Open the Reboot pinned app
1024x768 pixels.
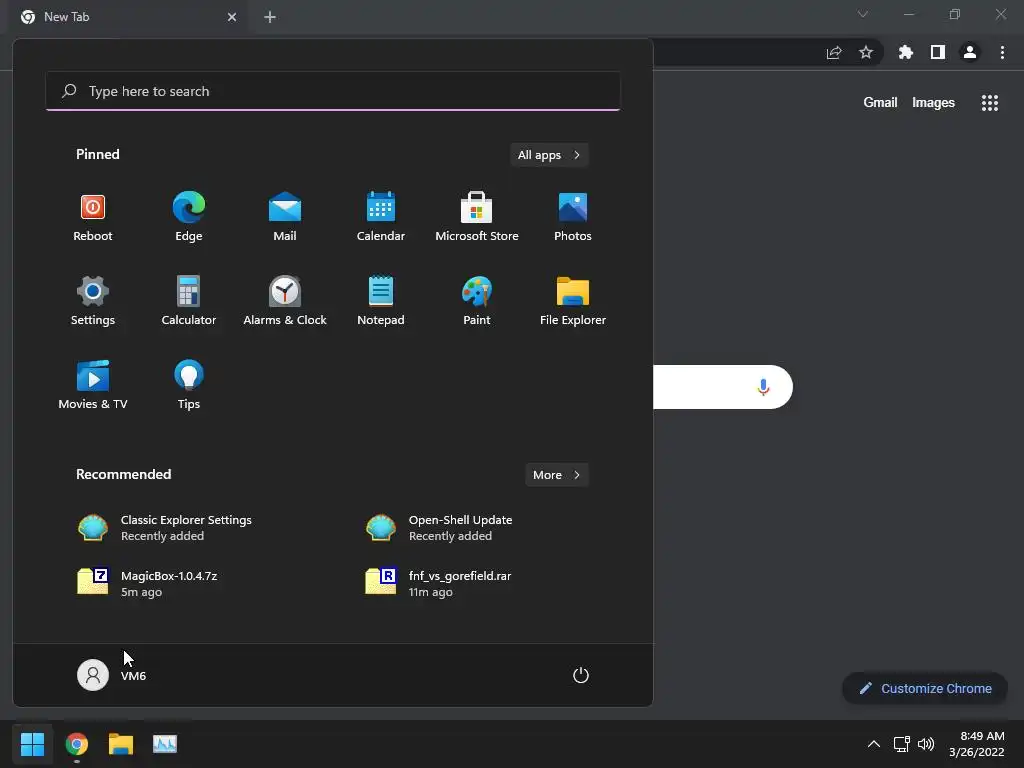tap(93, 217)
